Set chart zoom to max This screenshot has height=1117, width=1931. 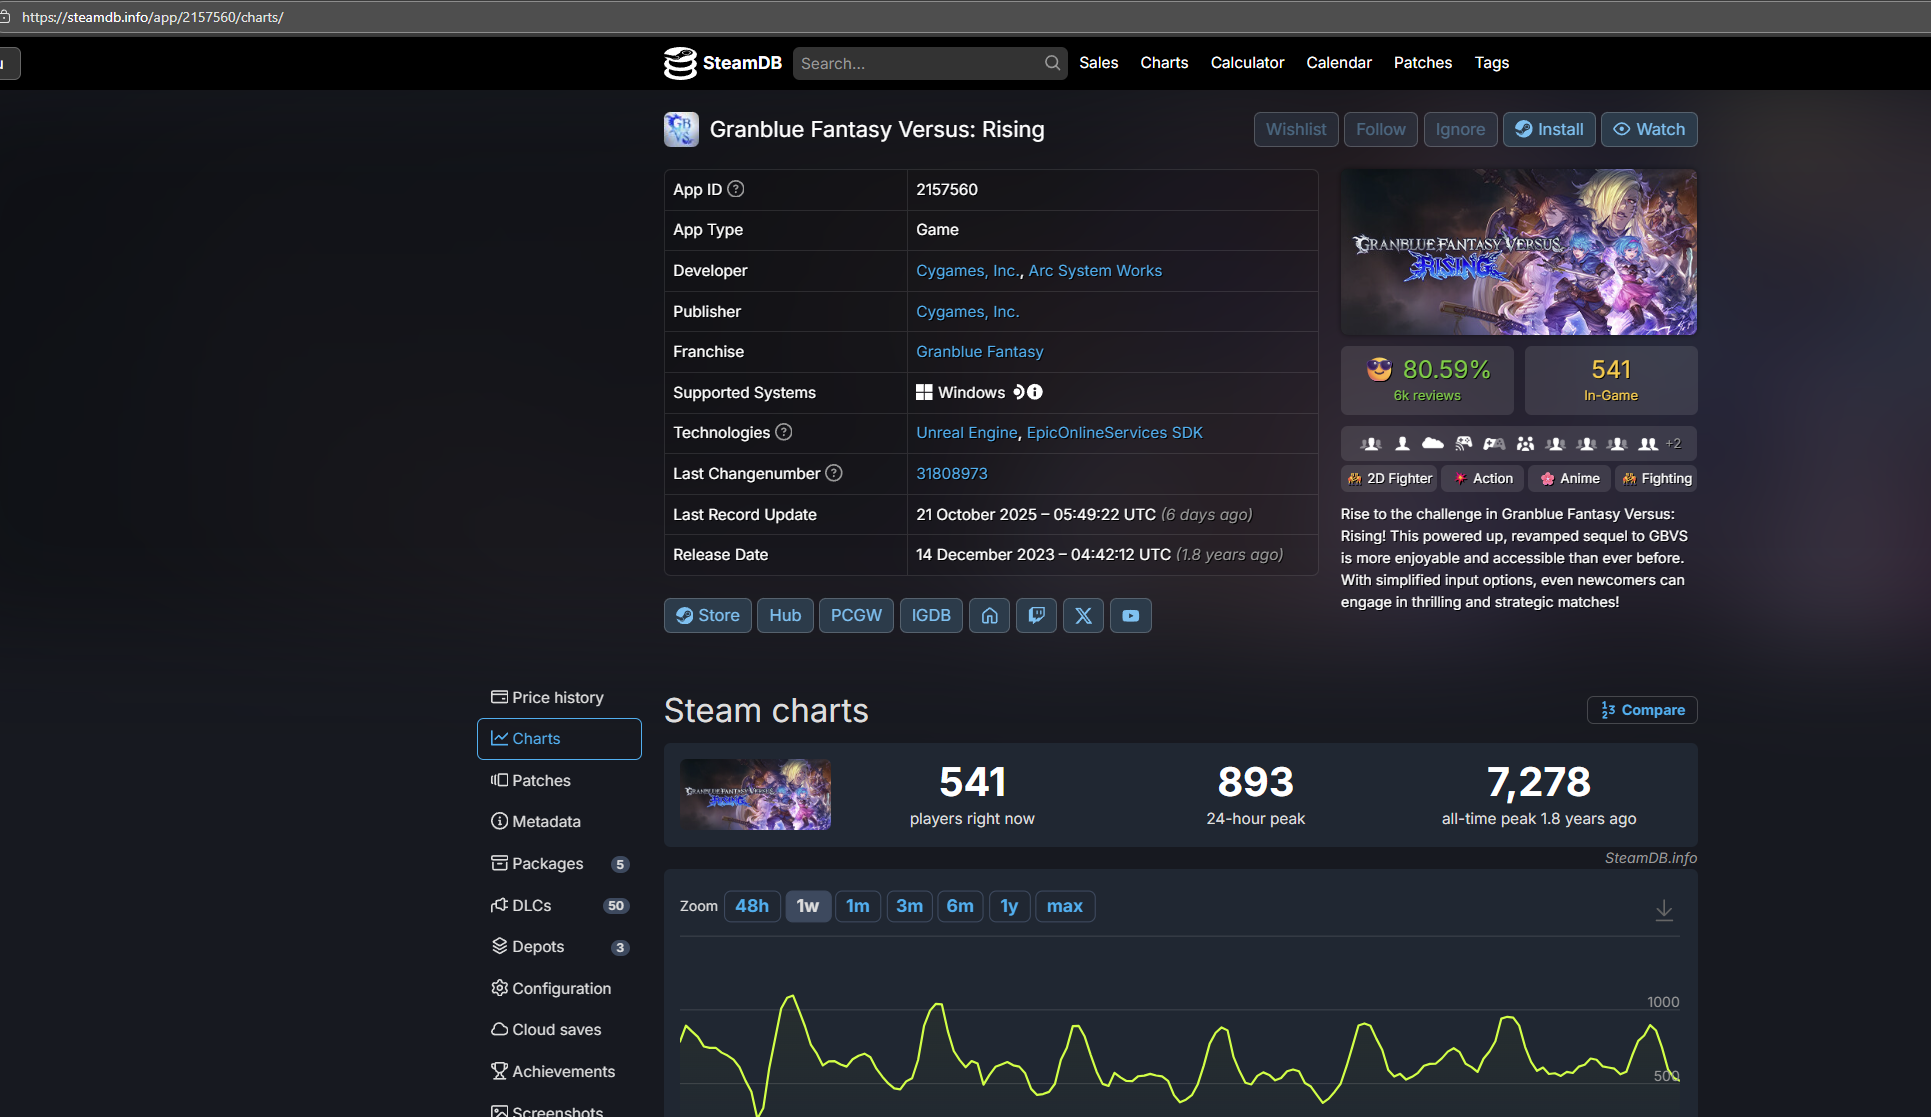[x=1064, y=906]
